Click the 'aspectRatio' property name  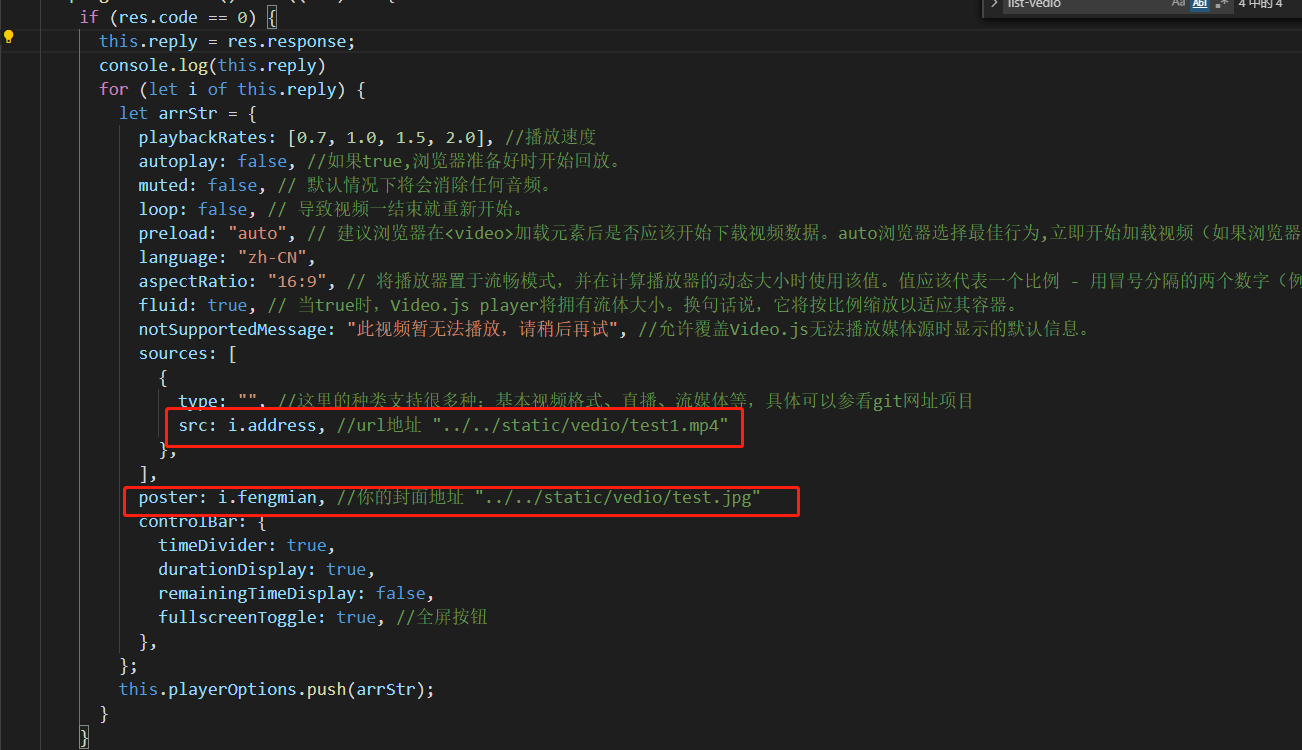(193, 281)
